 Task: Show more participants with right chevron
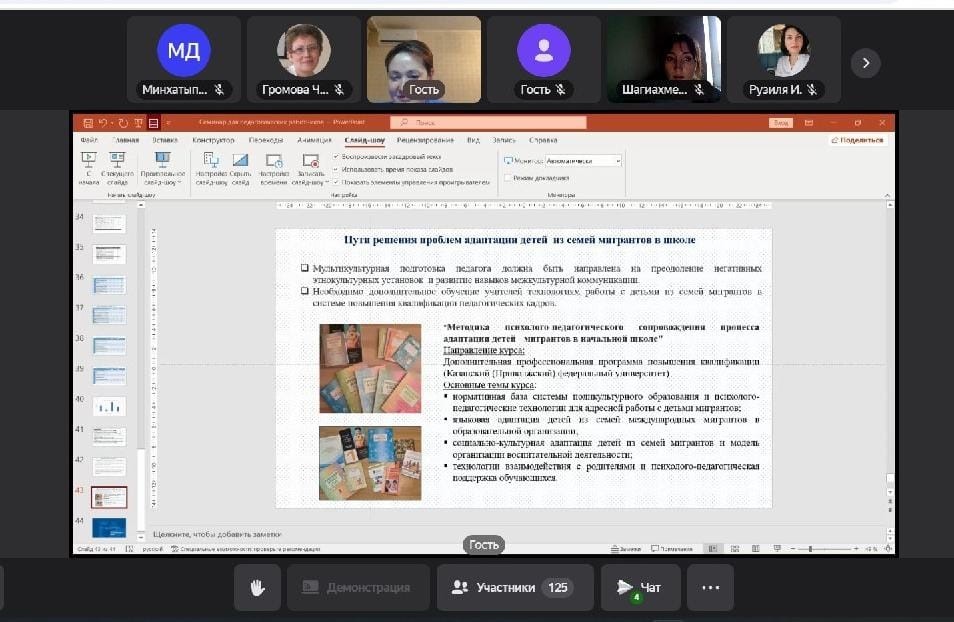865,63
